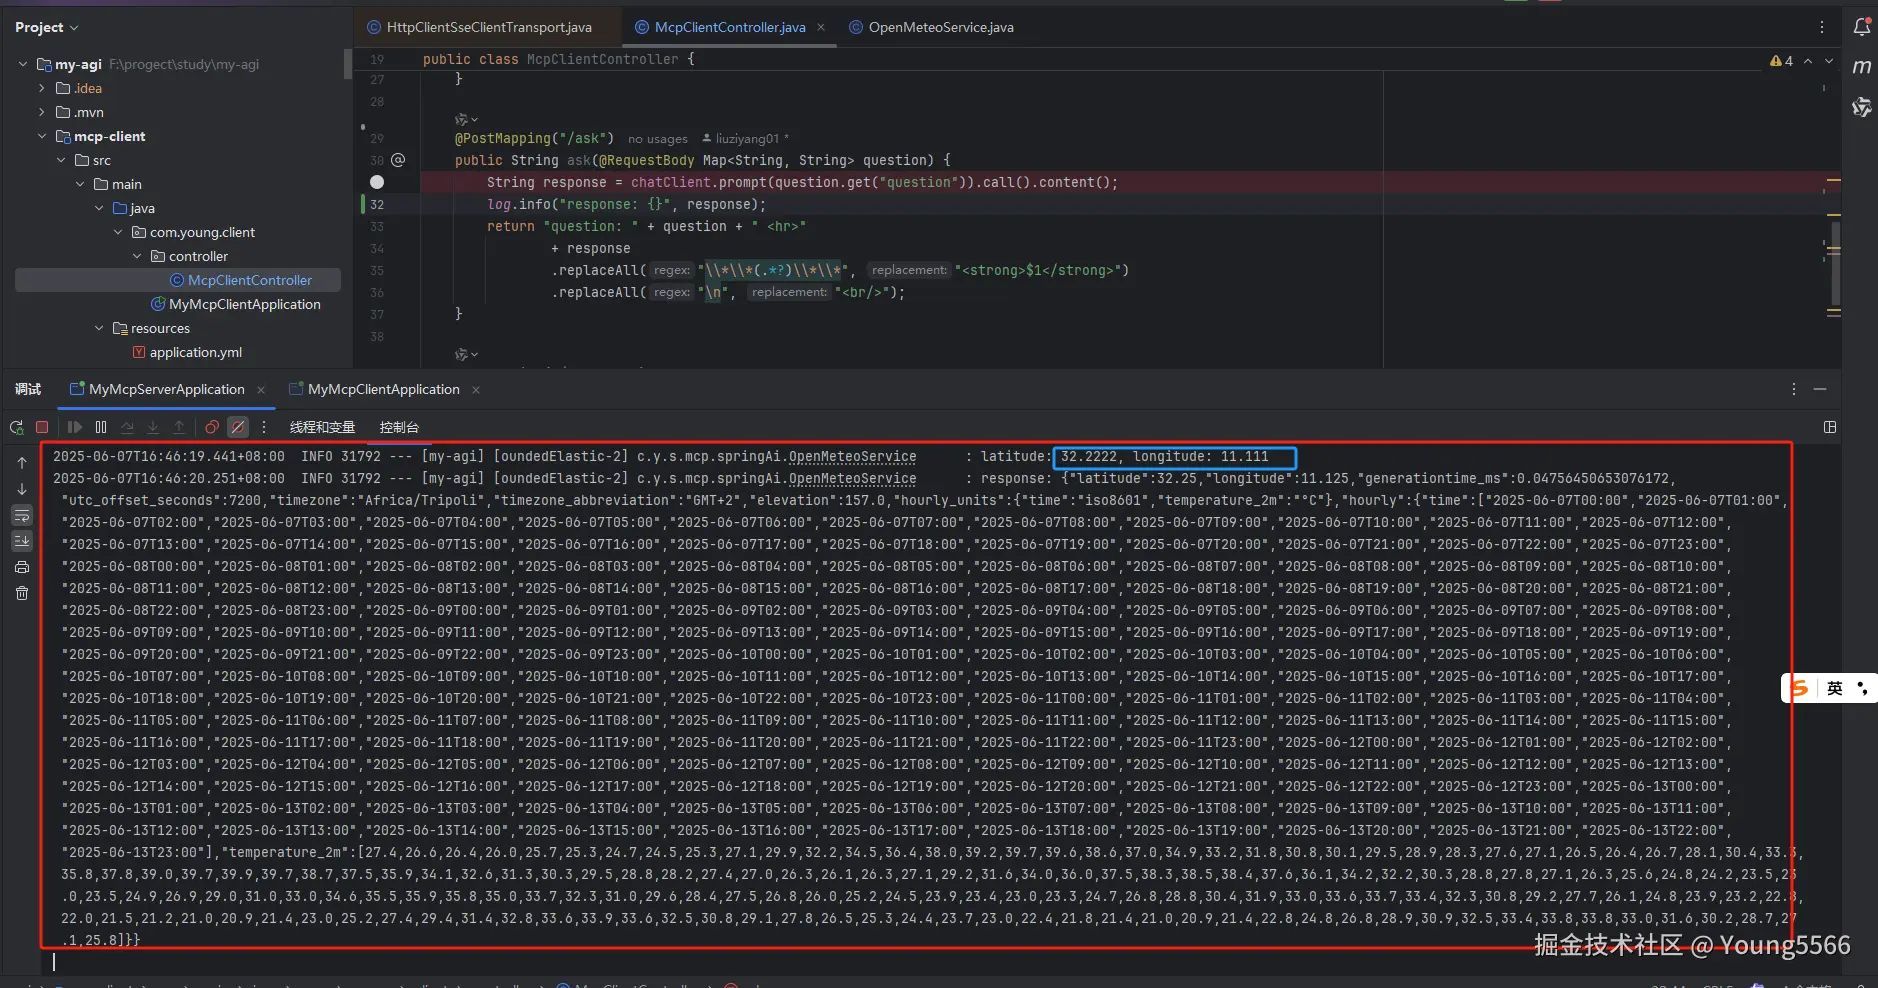Viewport: 1878px width, 988px height.
Task: Stop the running debug process
Action: 42,427
